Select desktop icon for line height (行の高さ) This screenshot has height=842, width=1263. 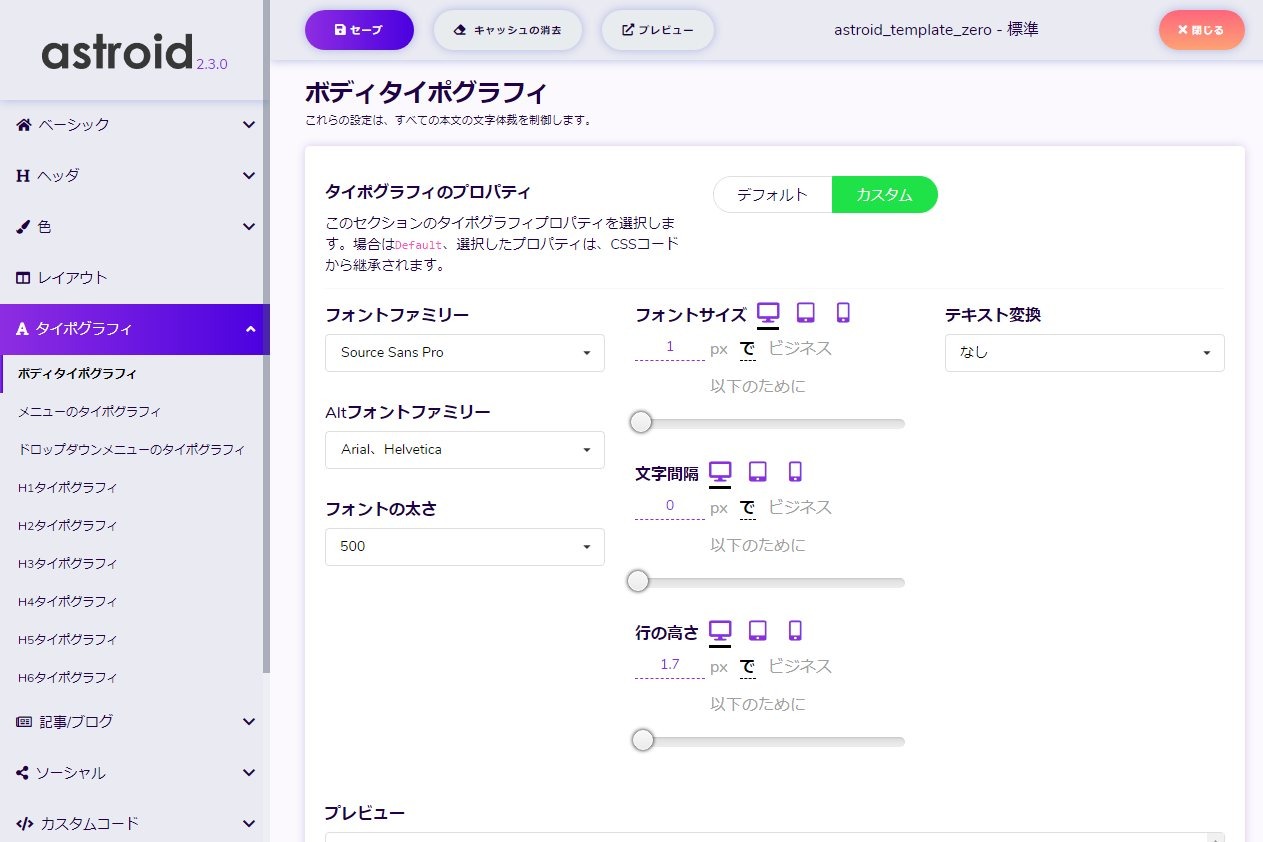(720, 630)
